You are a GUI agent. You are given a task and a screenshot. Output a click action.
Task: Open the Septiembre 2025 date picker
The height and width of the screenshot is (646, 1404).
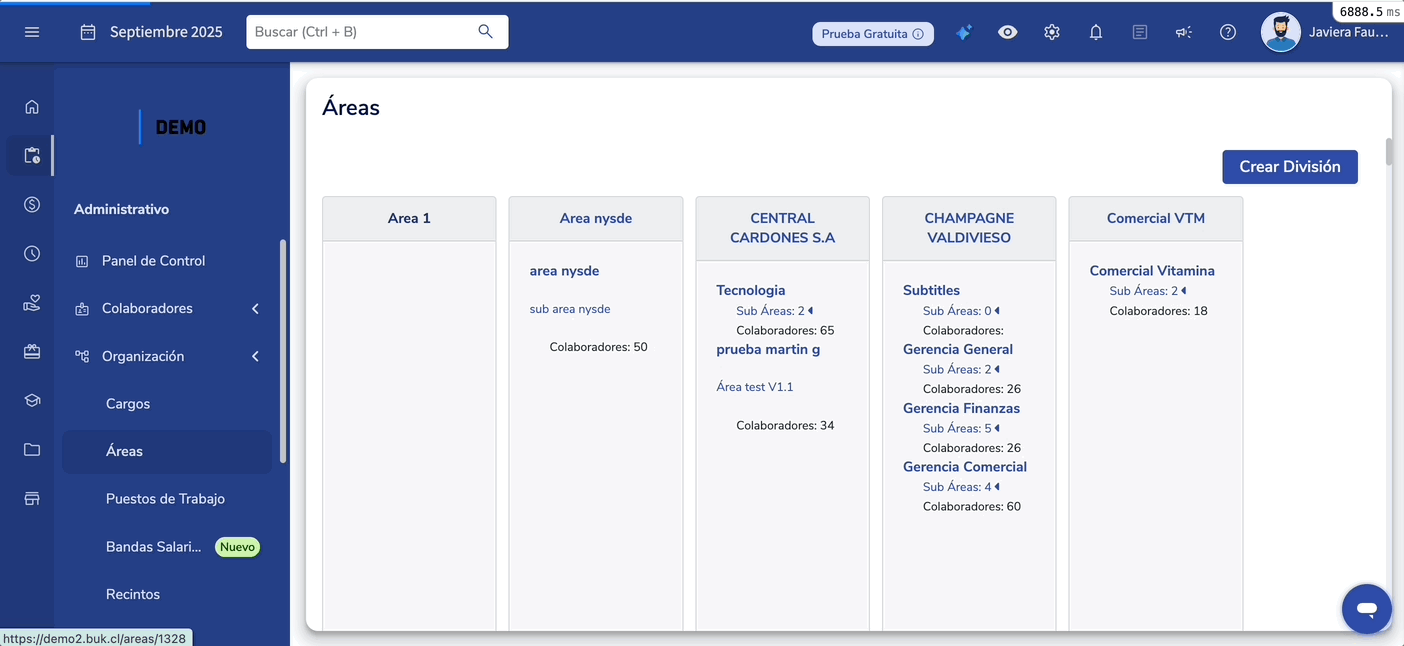(x=152, y=32)
